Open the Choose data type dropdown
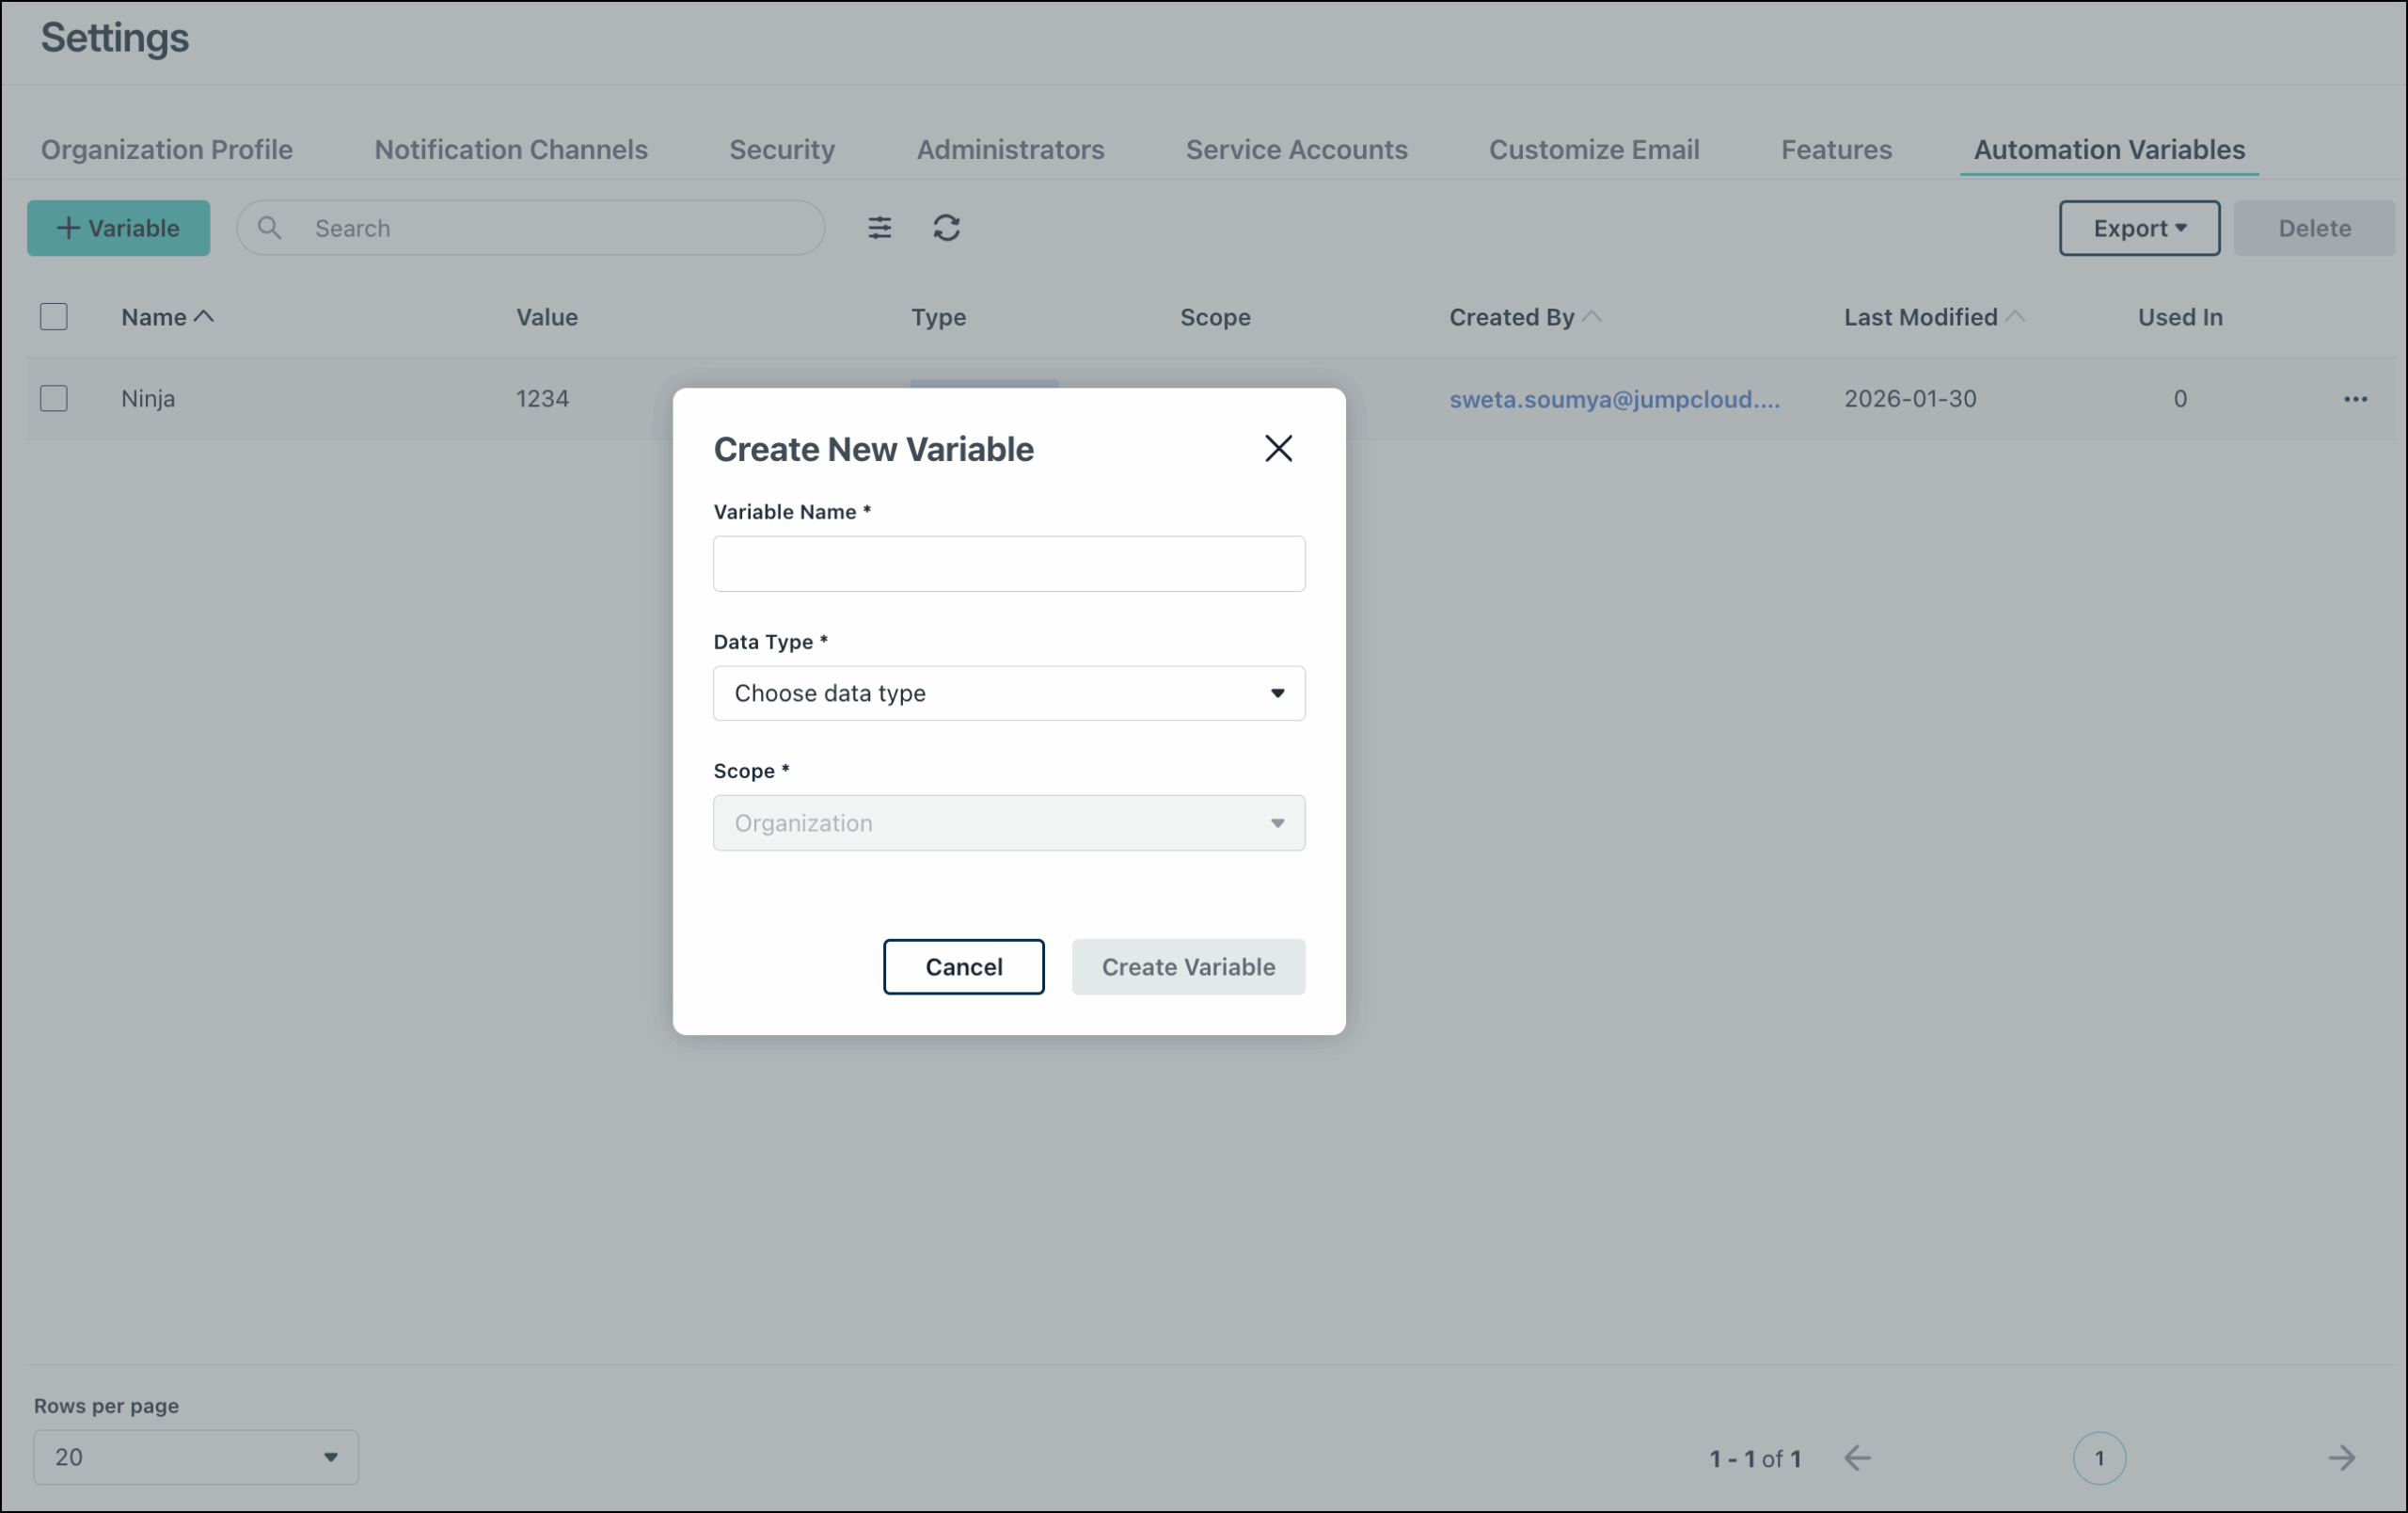 coord(1008,693)
